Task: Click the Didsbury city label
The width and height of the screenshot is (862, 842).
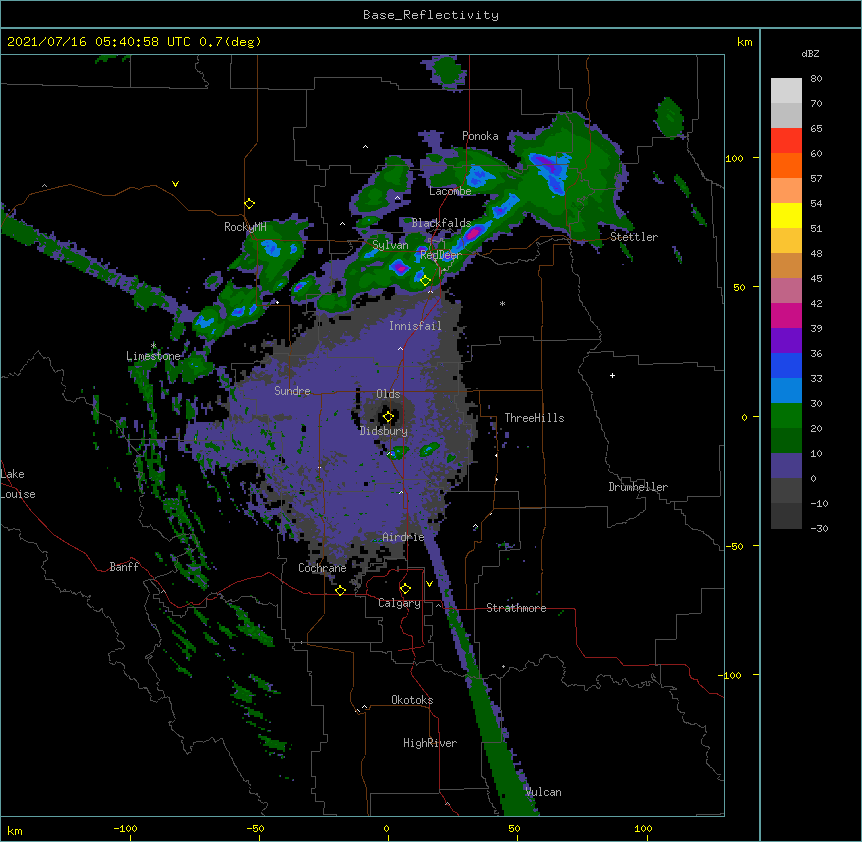Action: [x=383, y=431]
